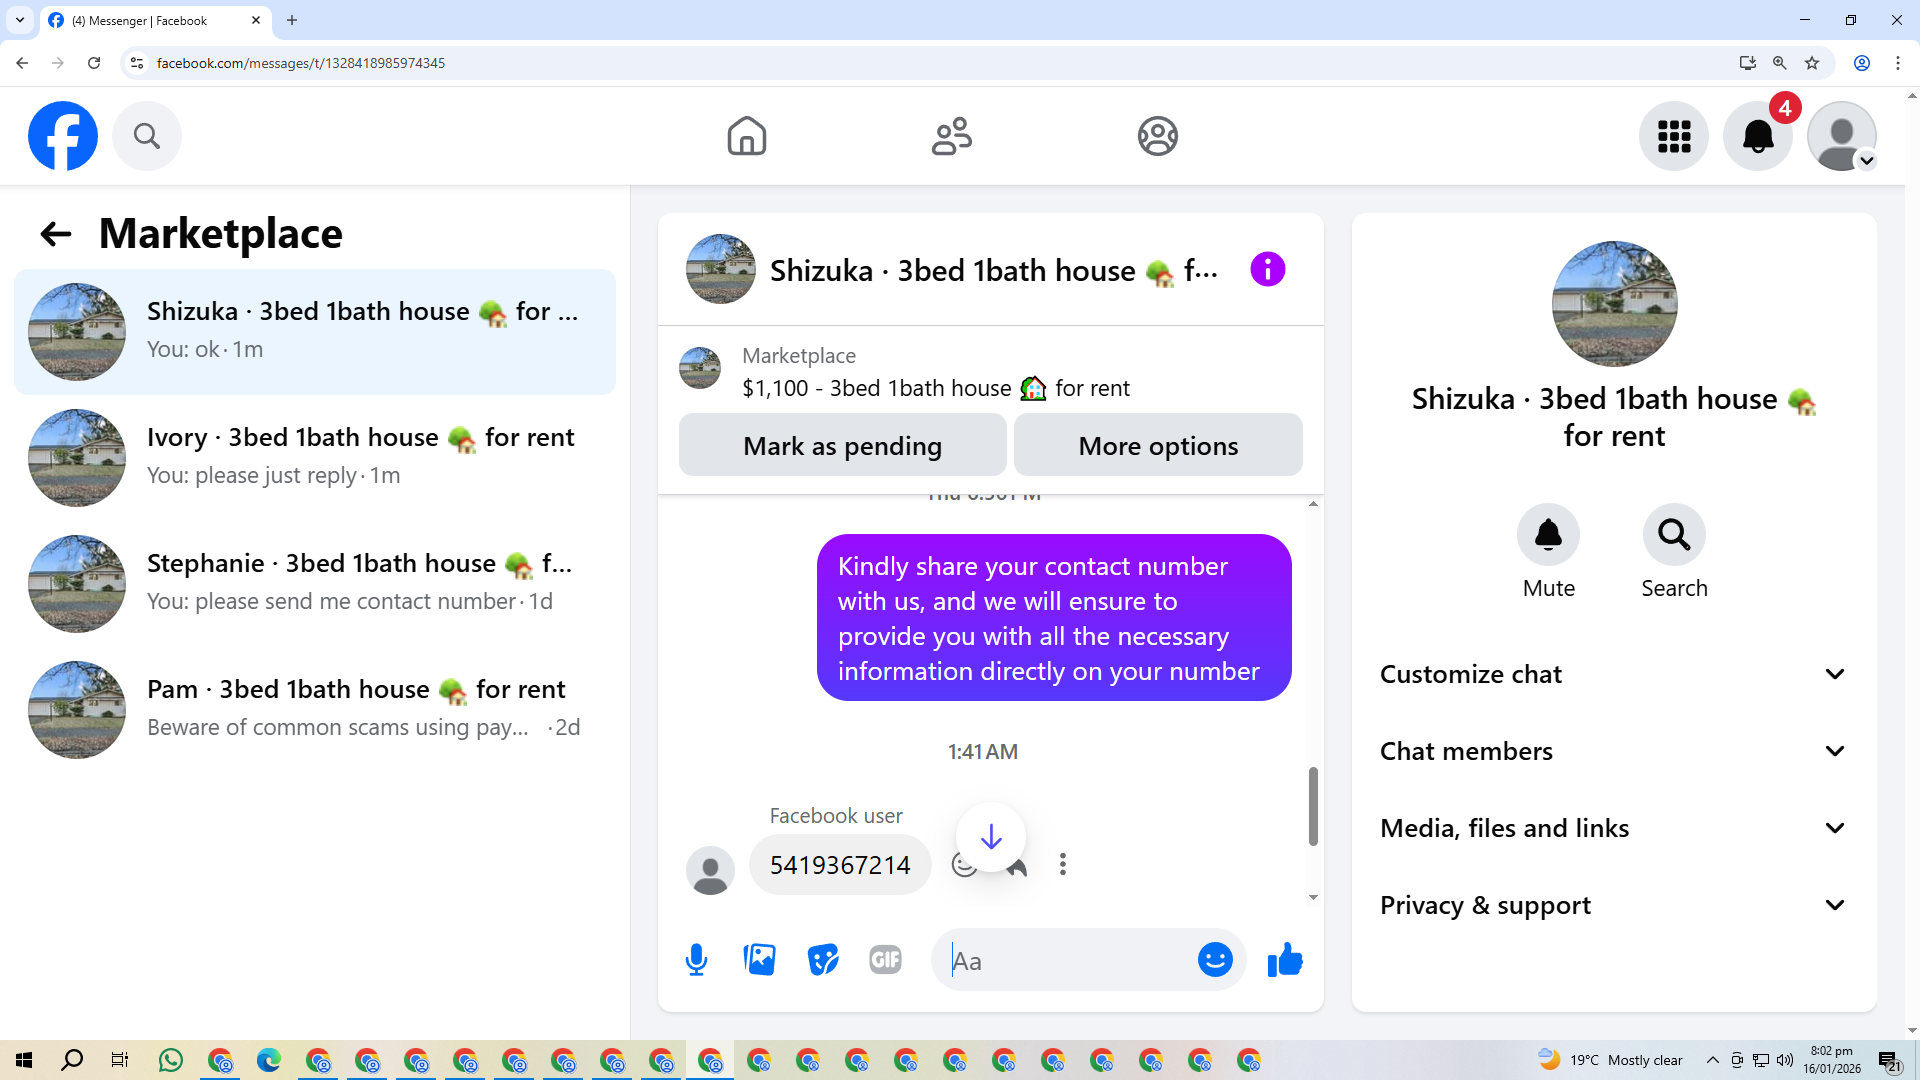
Task: Open conversation information purple icon
Action: pyautogui.click(x=1267, y=270)
